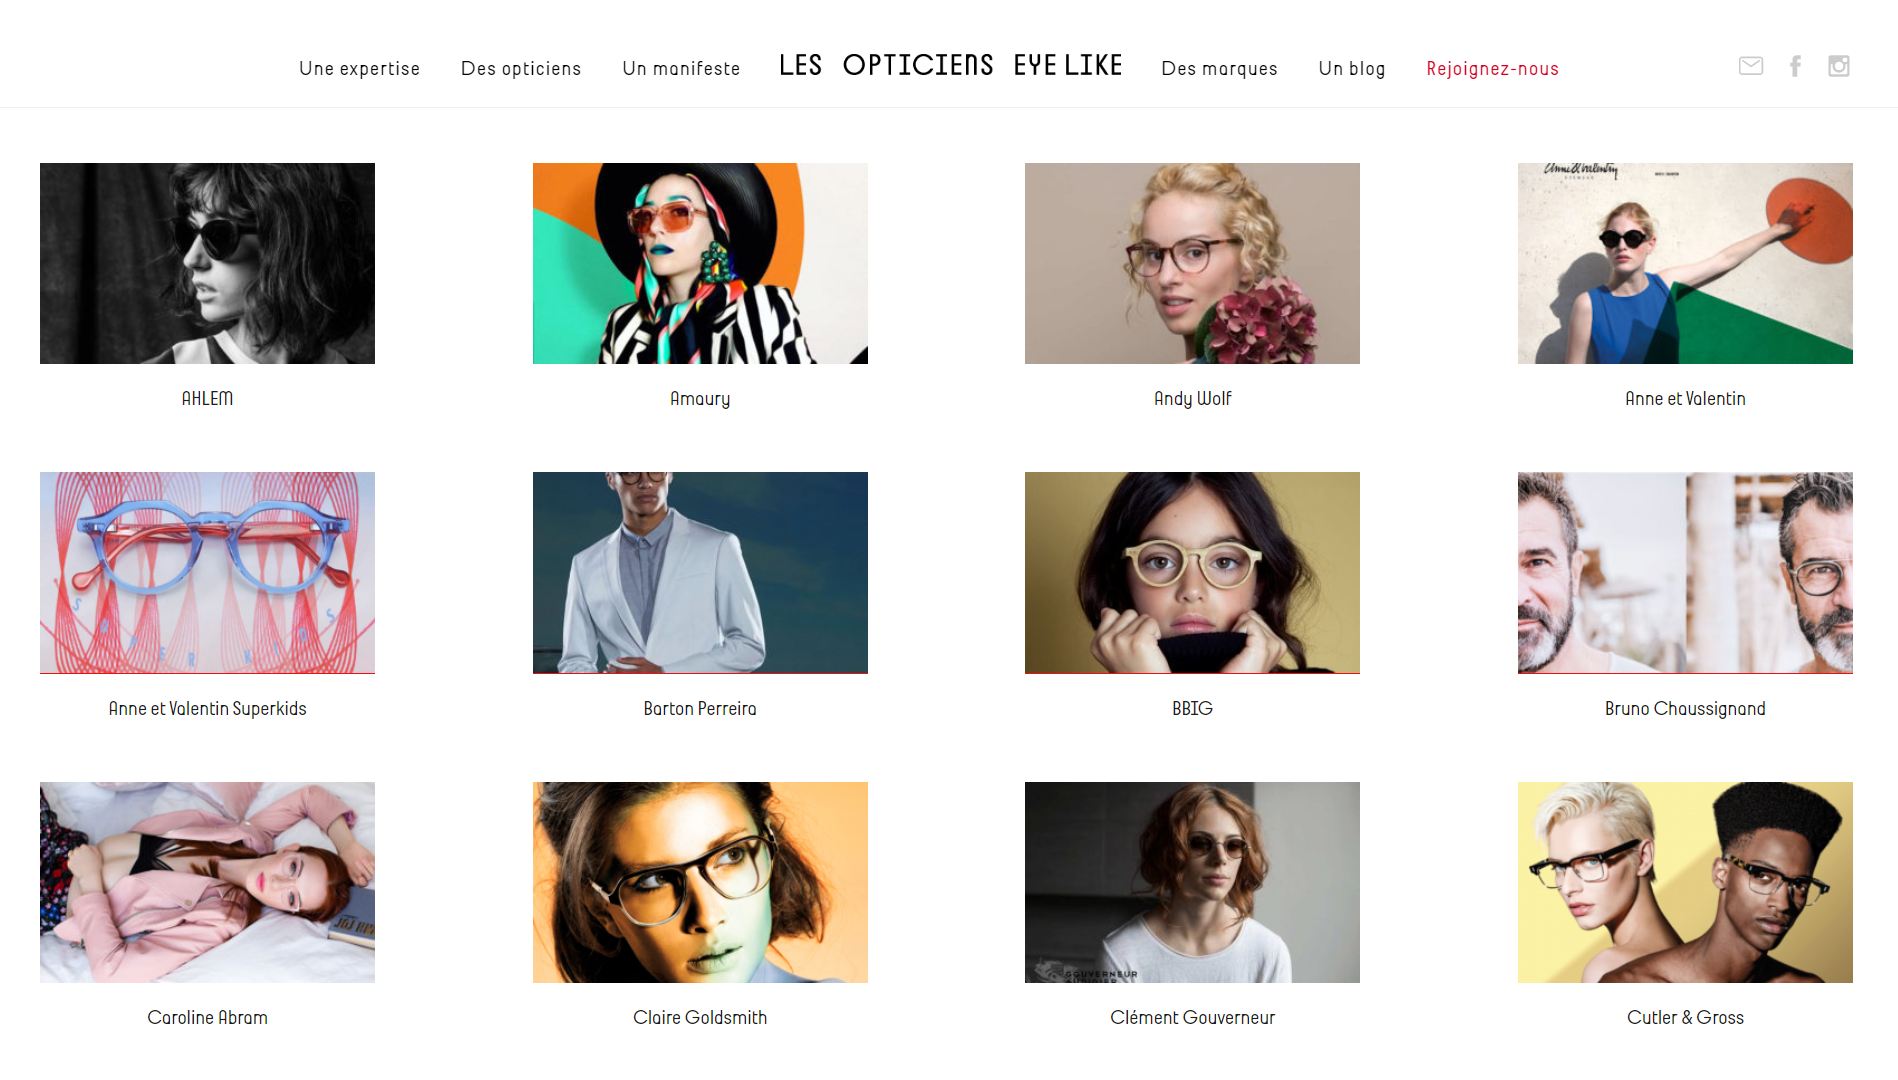Open the Andy Wolf brand photo
The image size is (1898, 1080).
click(1192, 263)
